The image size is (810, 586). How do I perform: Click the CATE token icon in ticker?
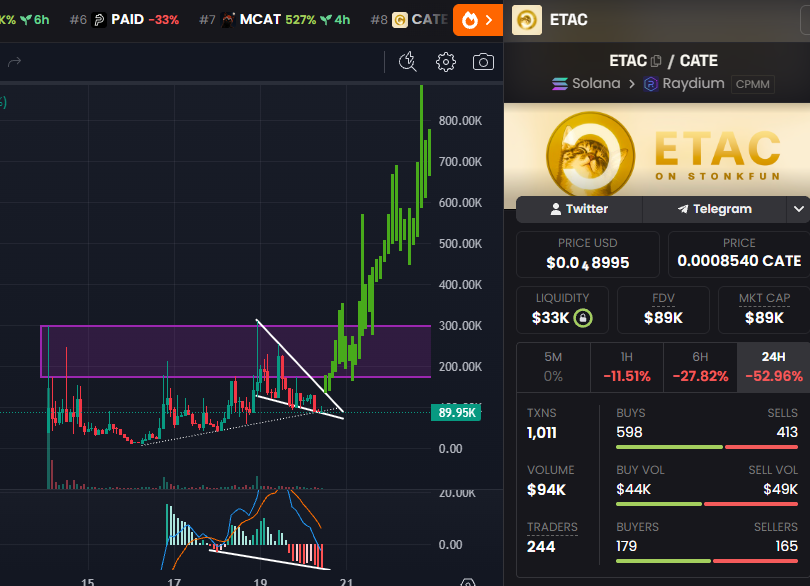(x=400, y=20)
